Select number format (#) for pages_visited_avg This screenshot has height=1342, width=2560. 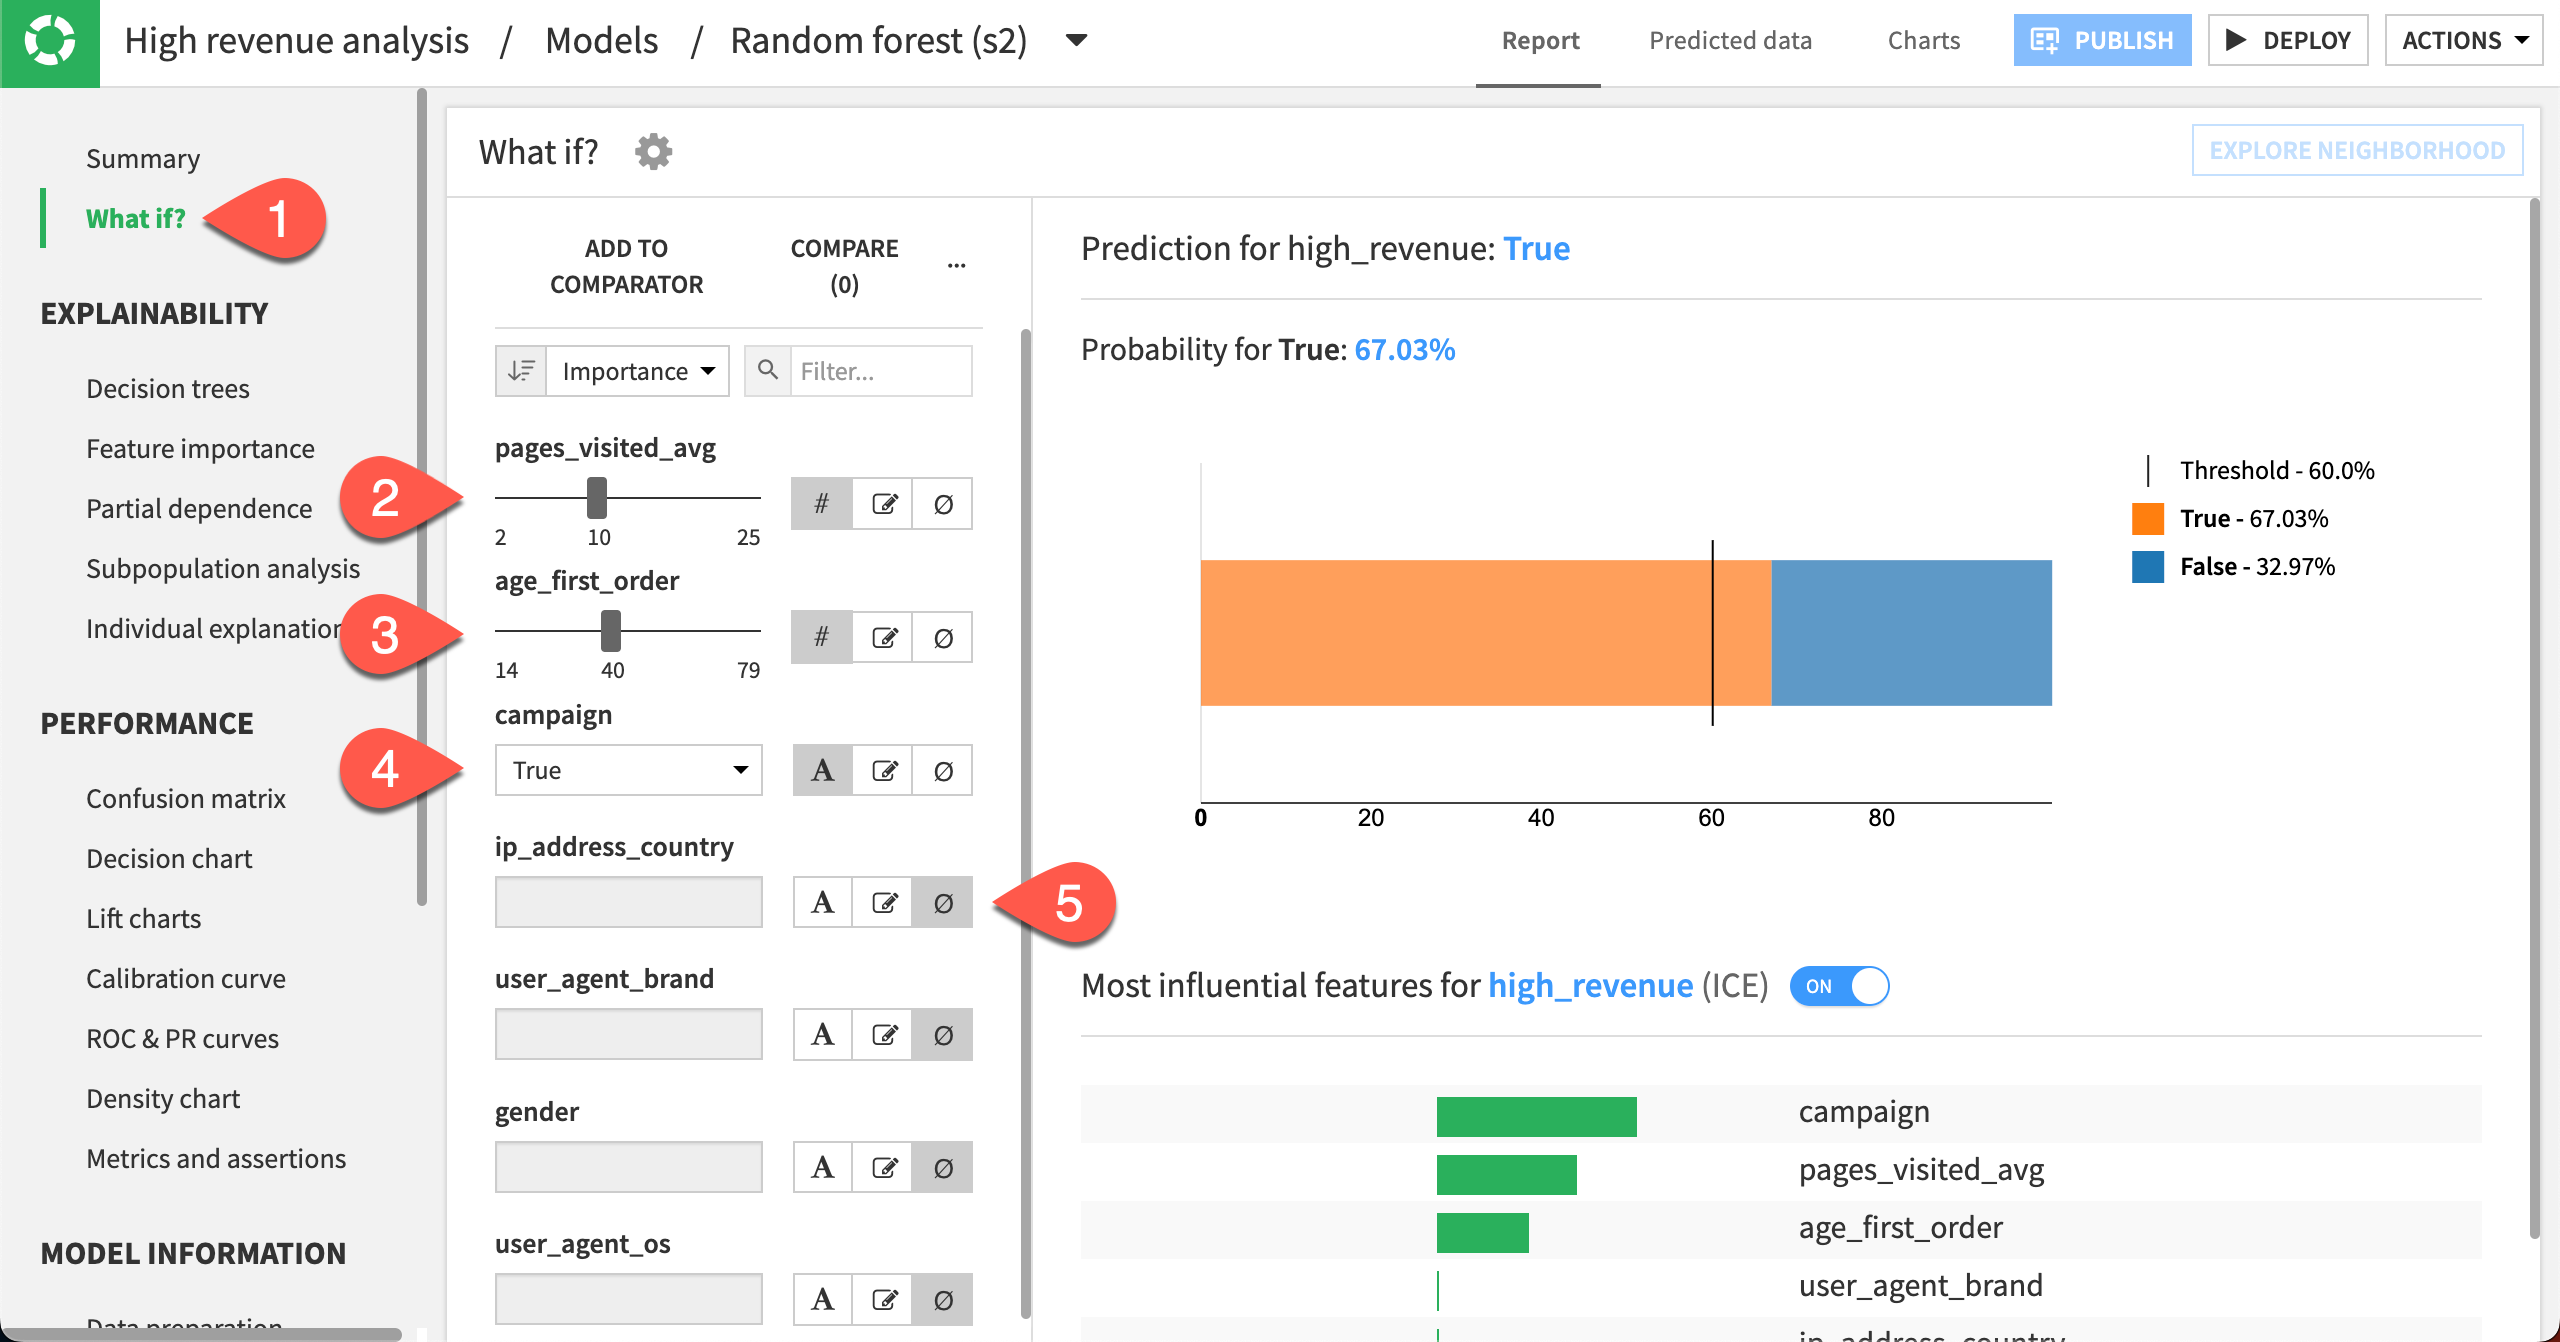(x=821, y=503)
